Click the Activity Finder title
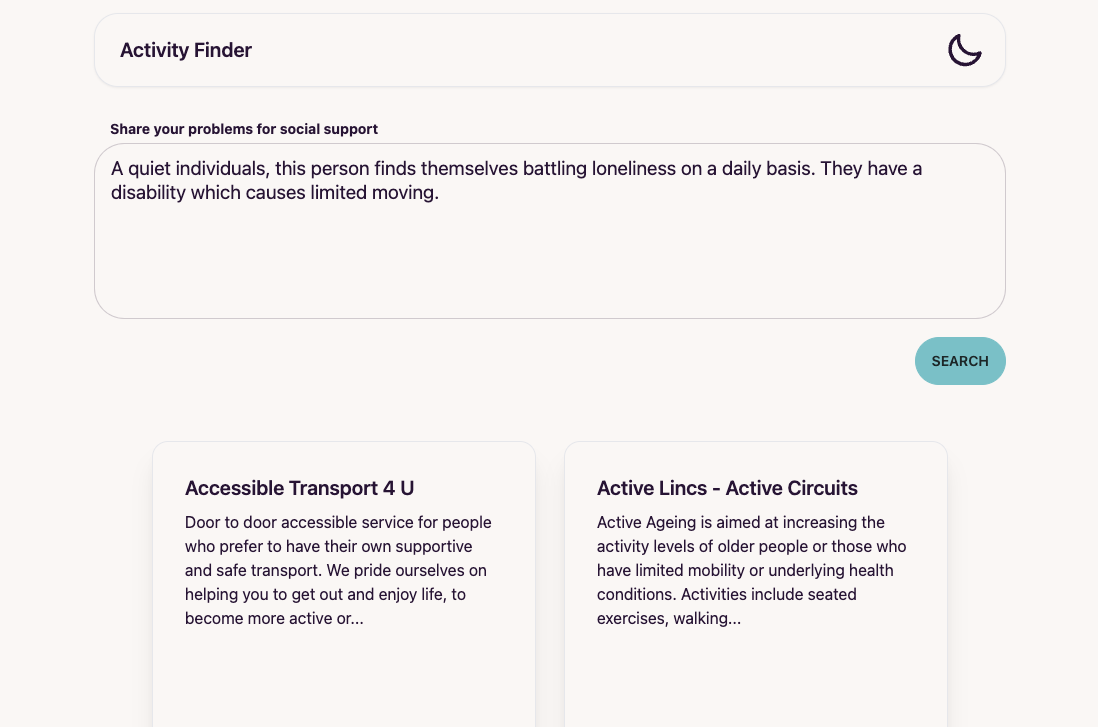Image resolution: width=1098 pixels, height=727 pixels. point(186,50)
